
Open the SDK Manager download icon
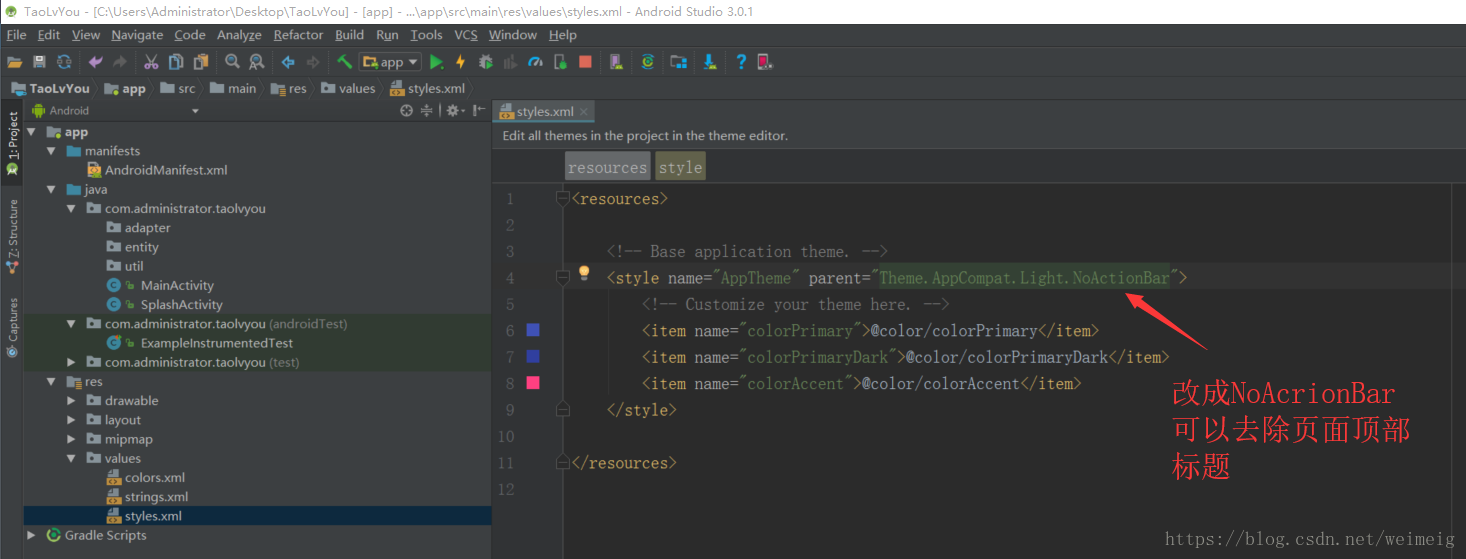pos(710,62)
